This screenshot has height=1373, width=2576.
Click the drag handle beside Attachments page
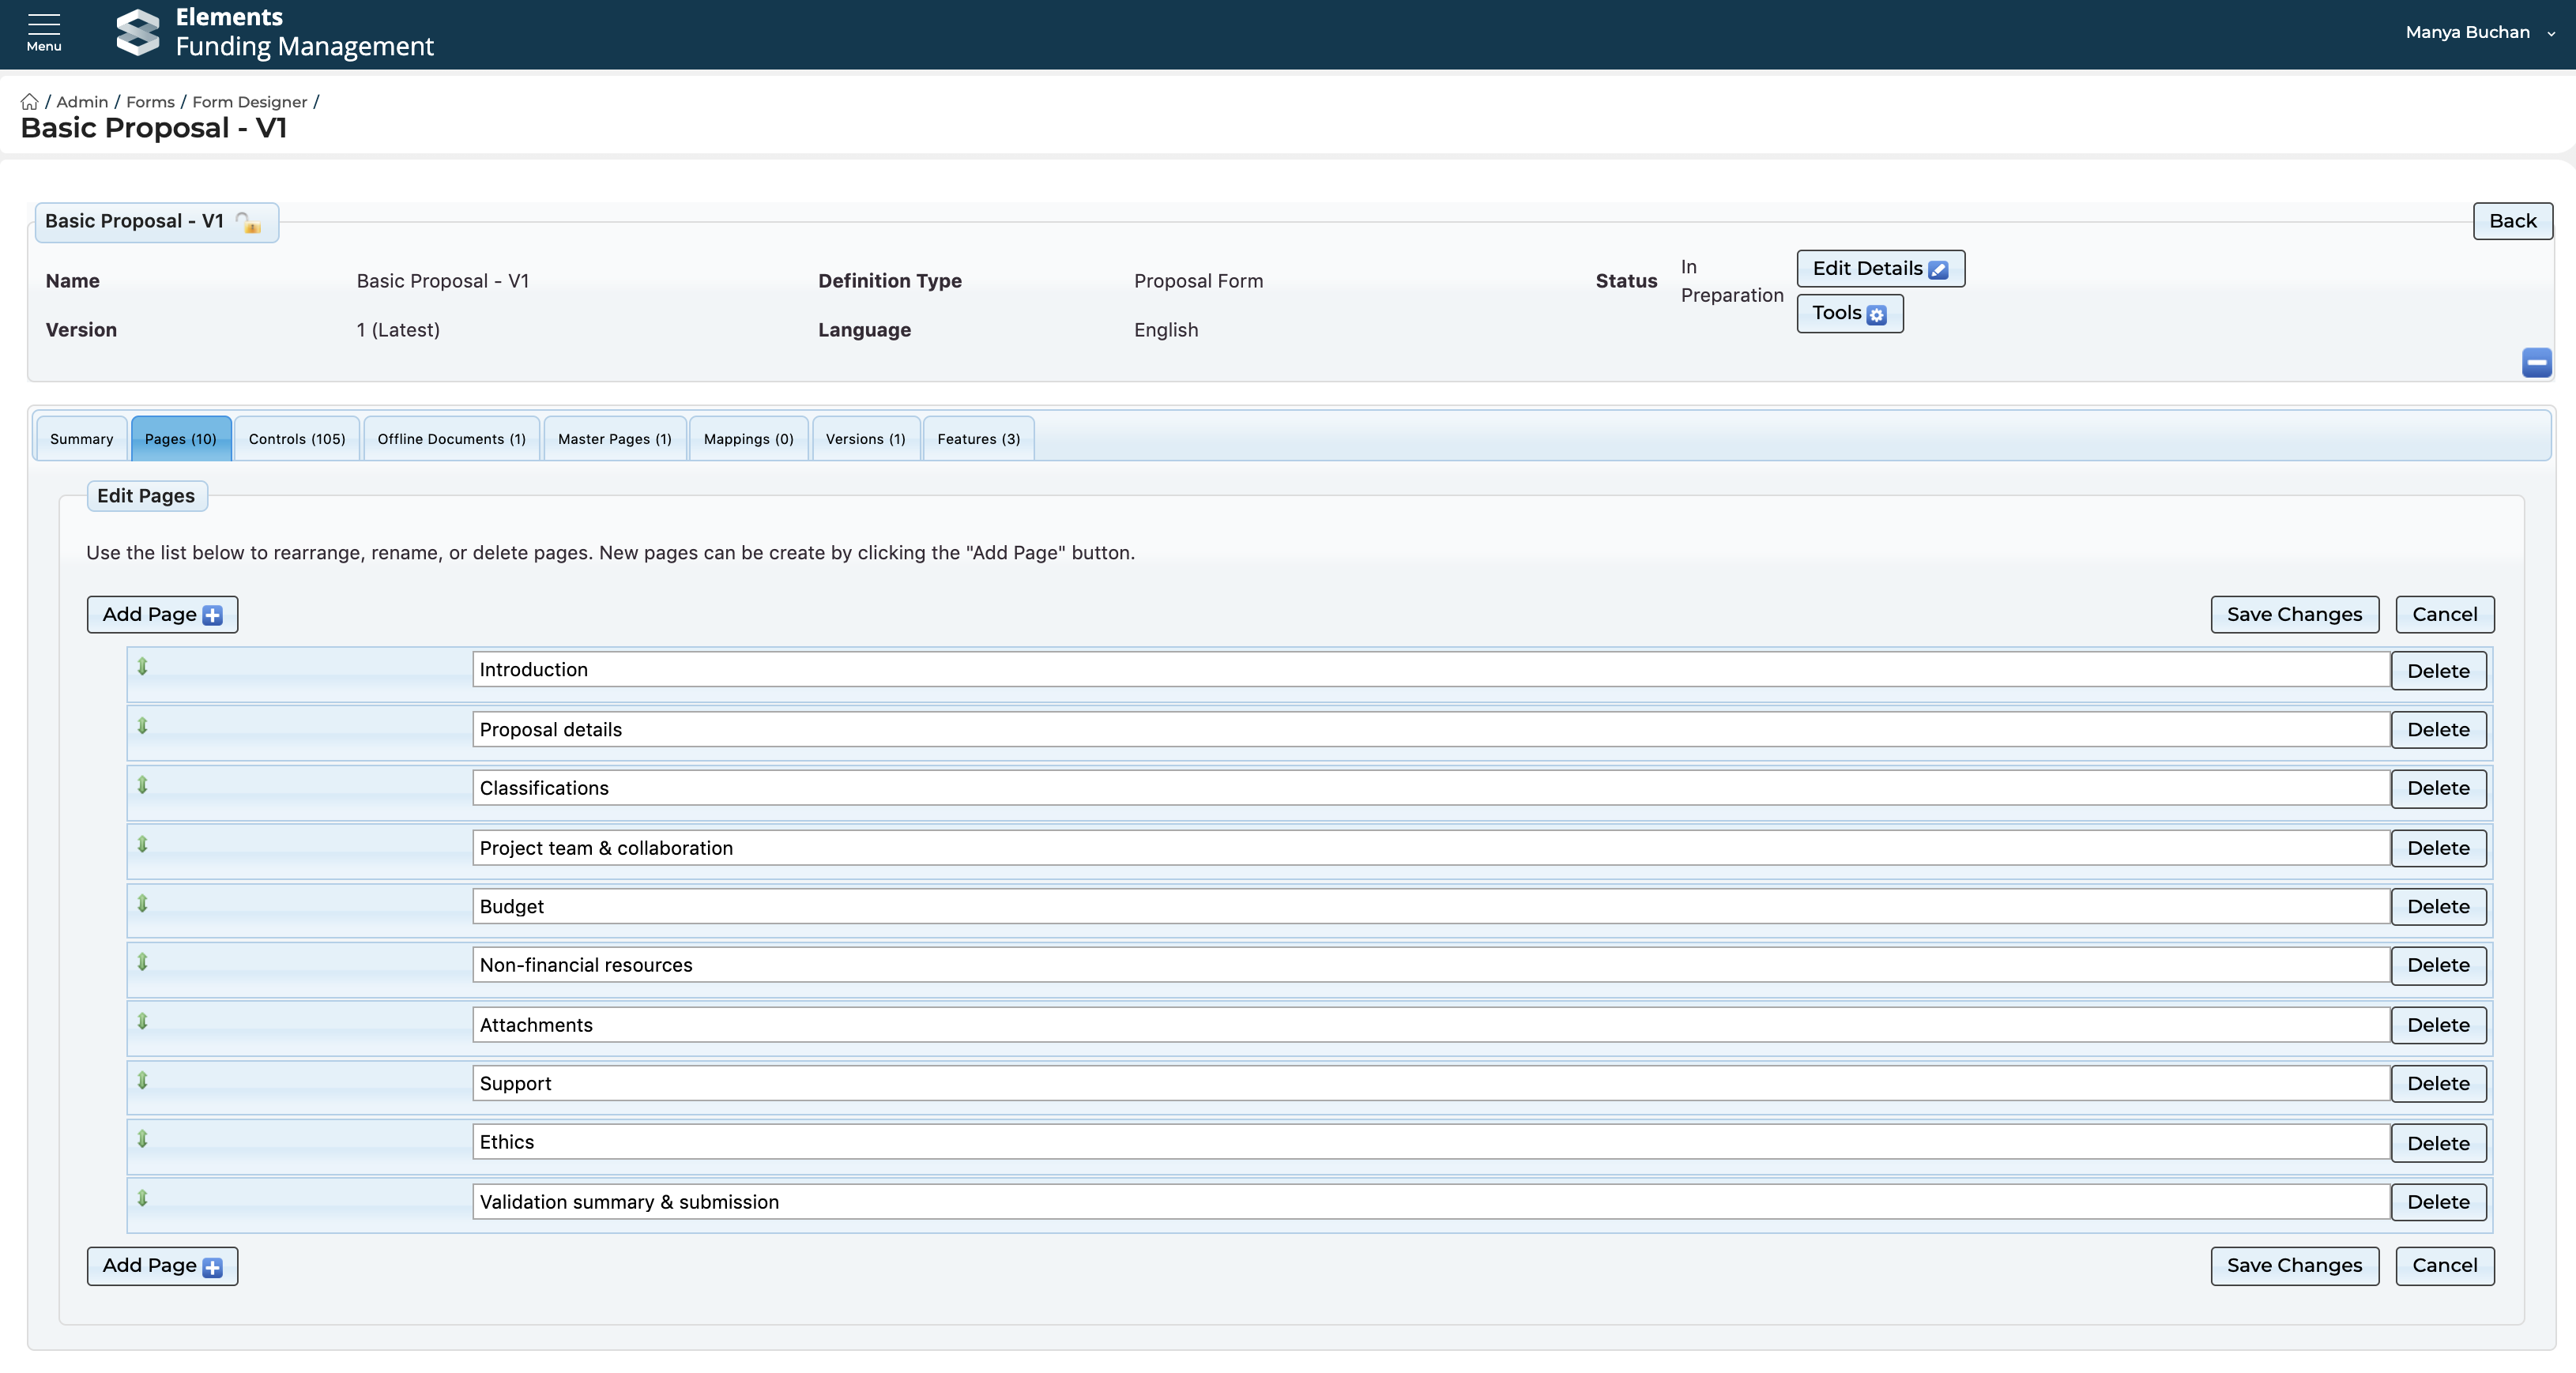[142, 1021]
